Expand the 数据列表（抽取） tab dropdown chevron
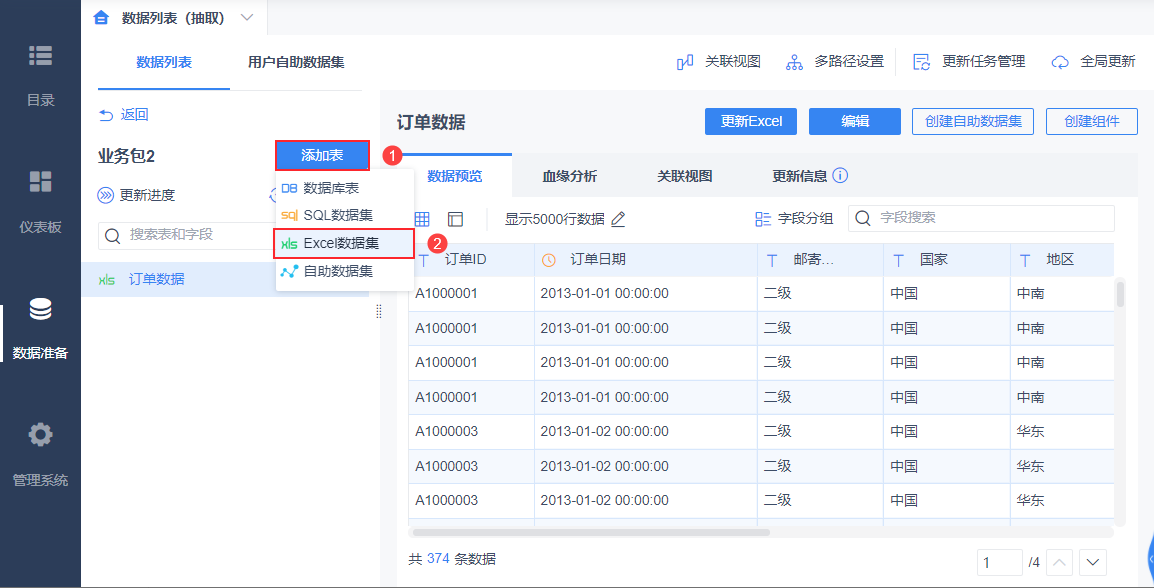This screenshot has height=588, width=1154. [x=247, y=17]
